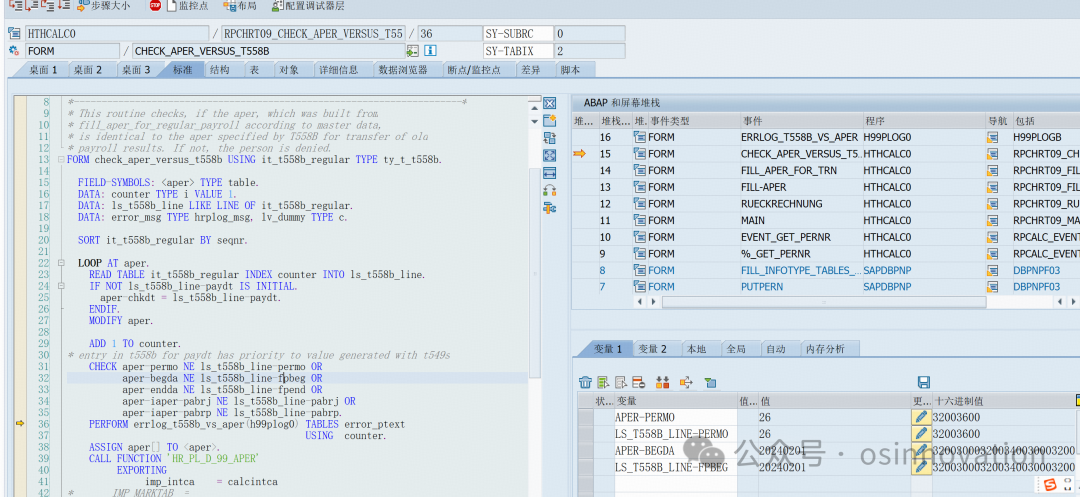The height and width of the screenshot is (497, 1080).
Task: Click pencil edit icon for APER-BEGDA
Action: click(921, 450)
